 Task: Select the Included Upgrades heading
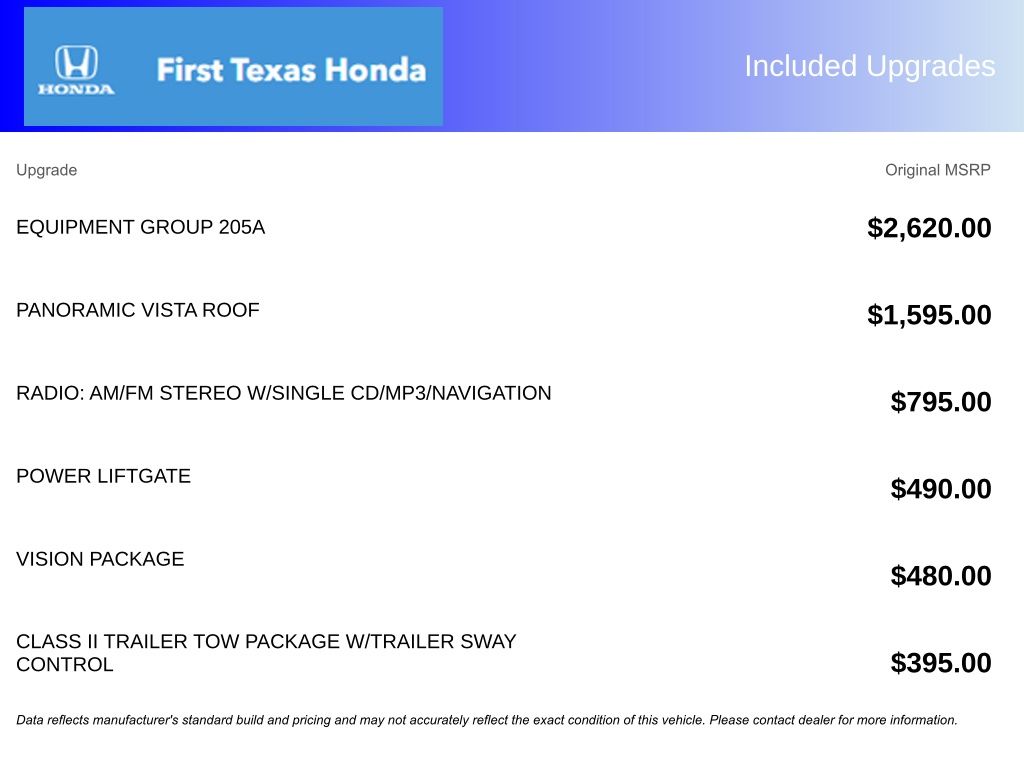click(x=869, y=66)
